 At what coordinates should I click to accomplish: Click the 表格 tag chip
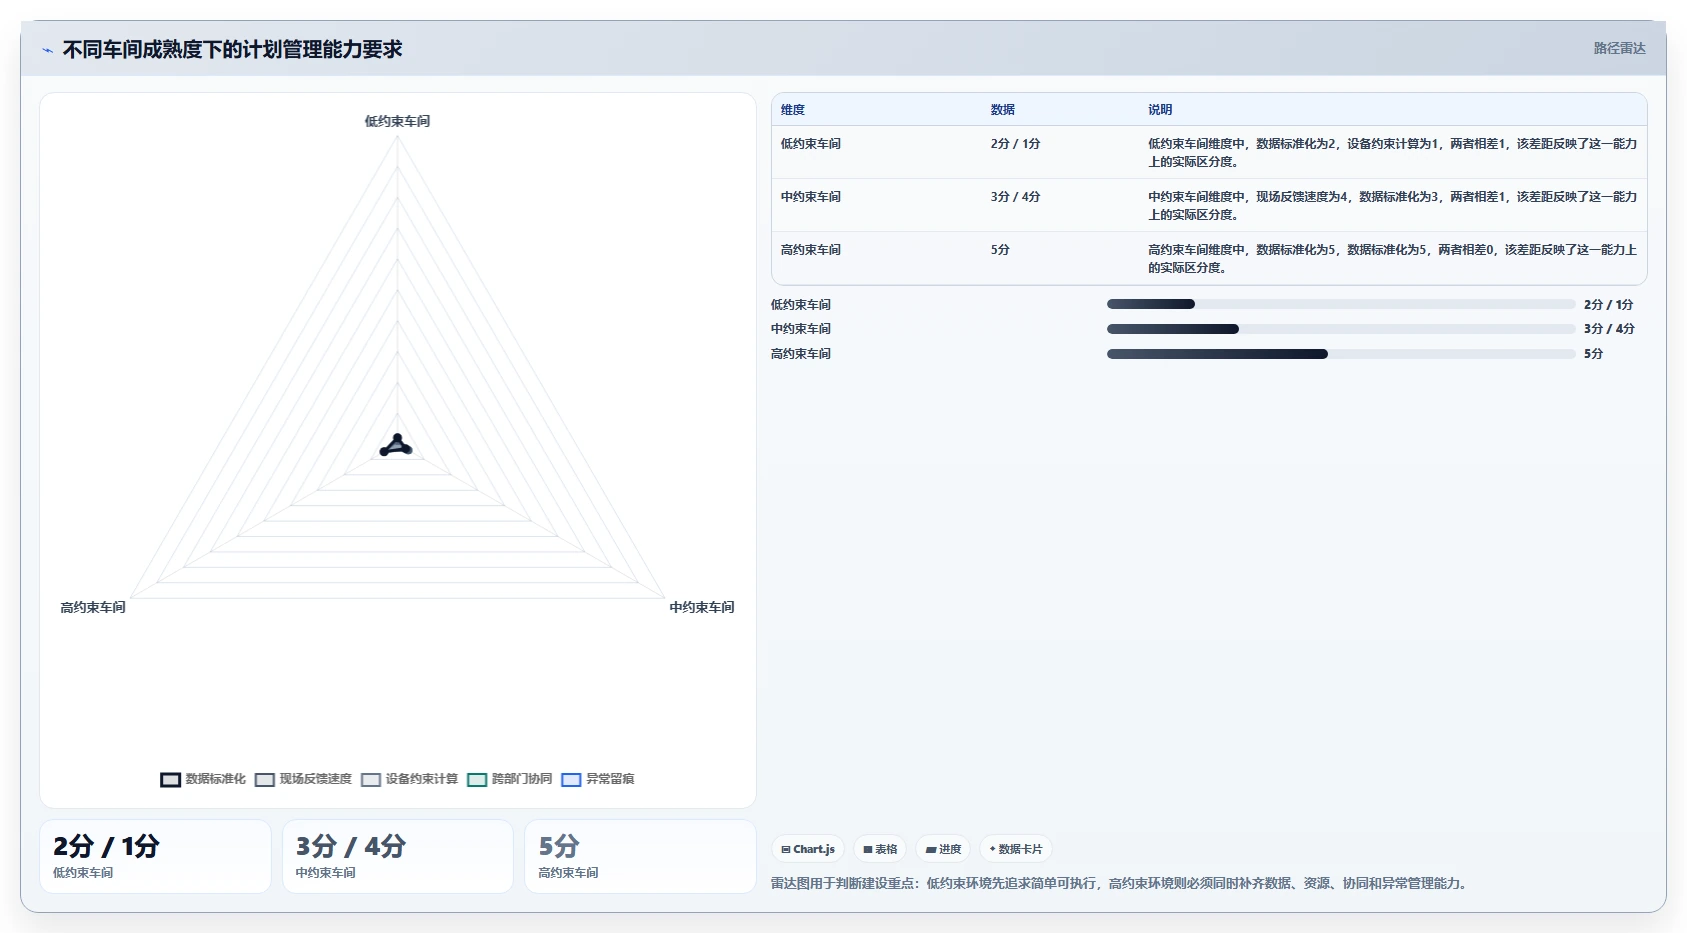[x=880, y=849]
